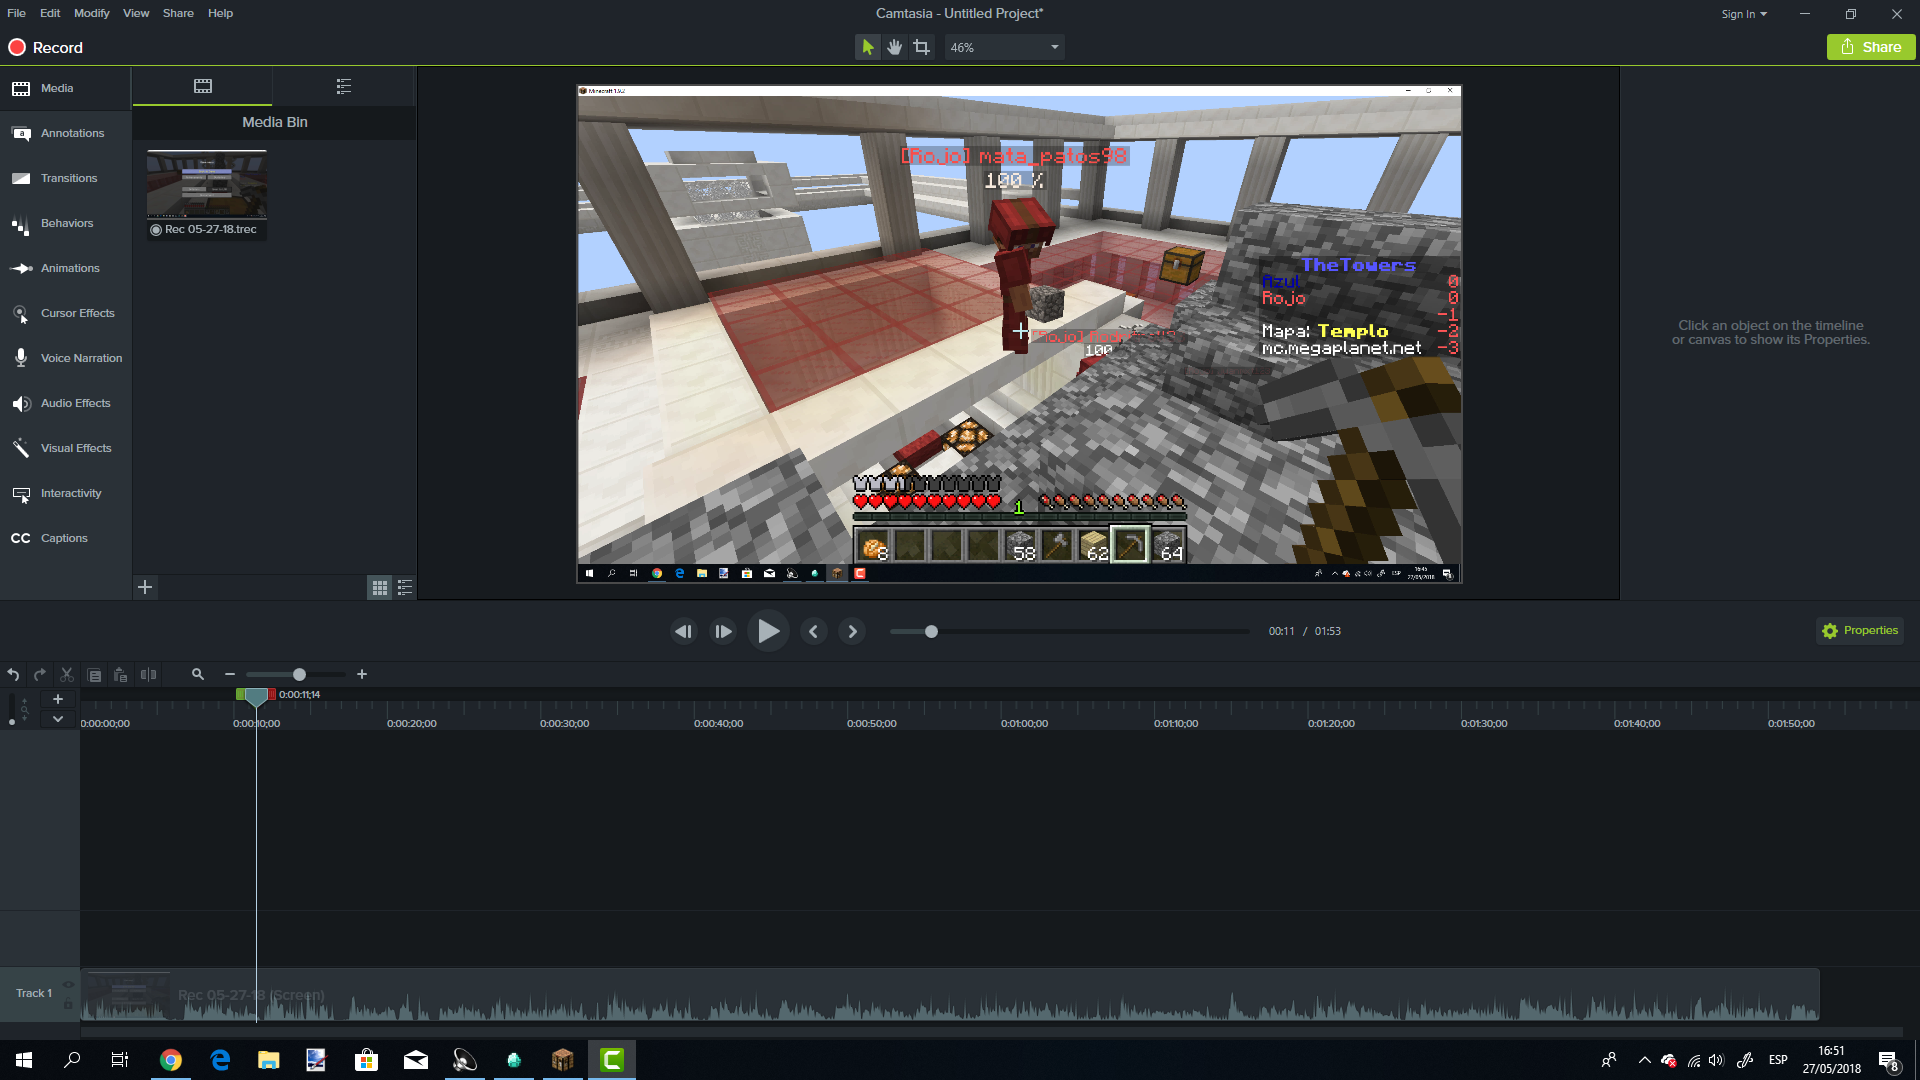Select the Crop tool
The width and height of the screenshot is (1920, 1080).
pyautogui.click(x=922, y=47)
